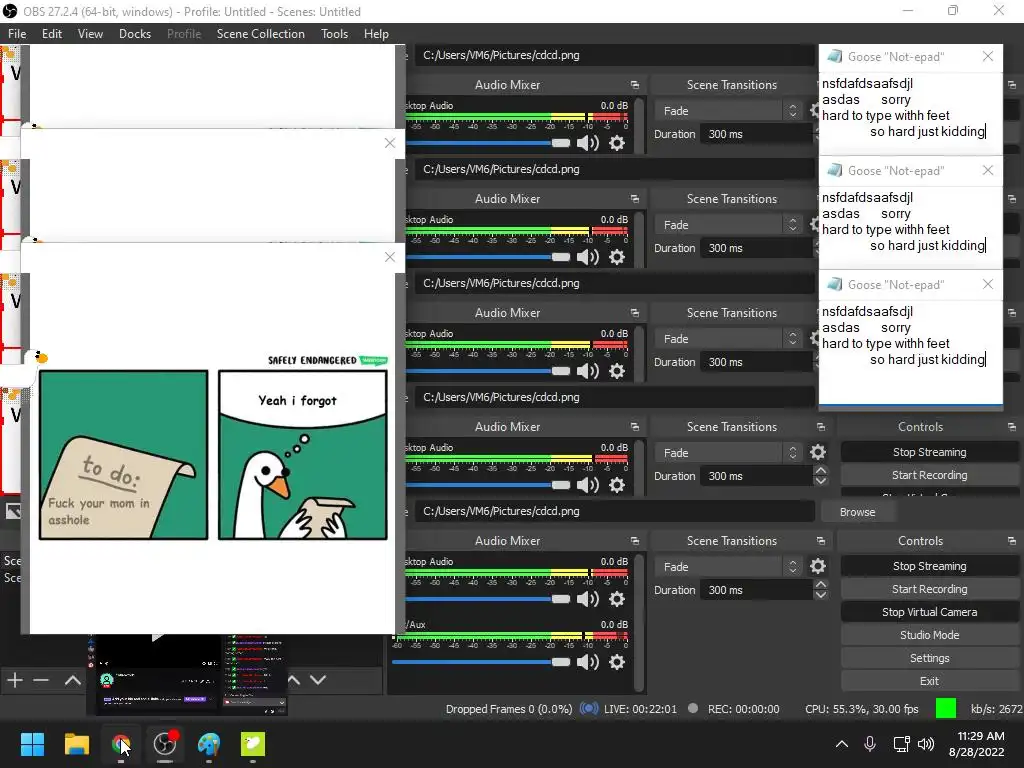The width and height of the screenshot is (1024, 768).
Task: Click the C:/Users/VM6/Pictures/cdcd.png path field beside Browse
Action: (x=614, y=511)
